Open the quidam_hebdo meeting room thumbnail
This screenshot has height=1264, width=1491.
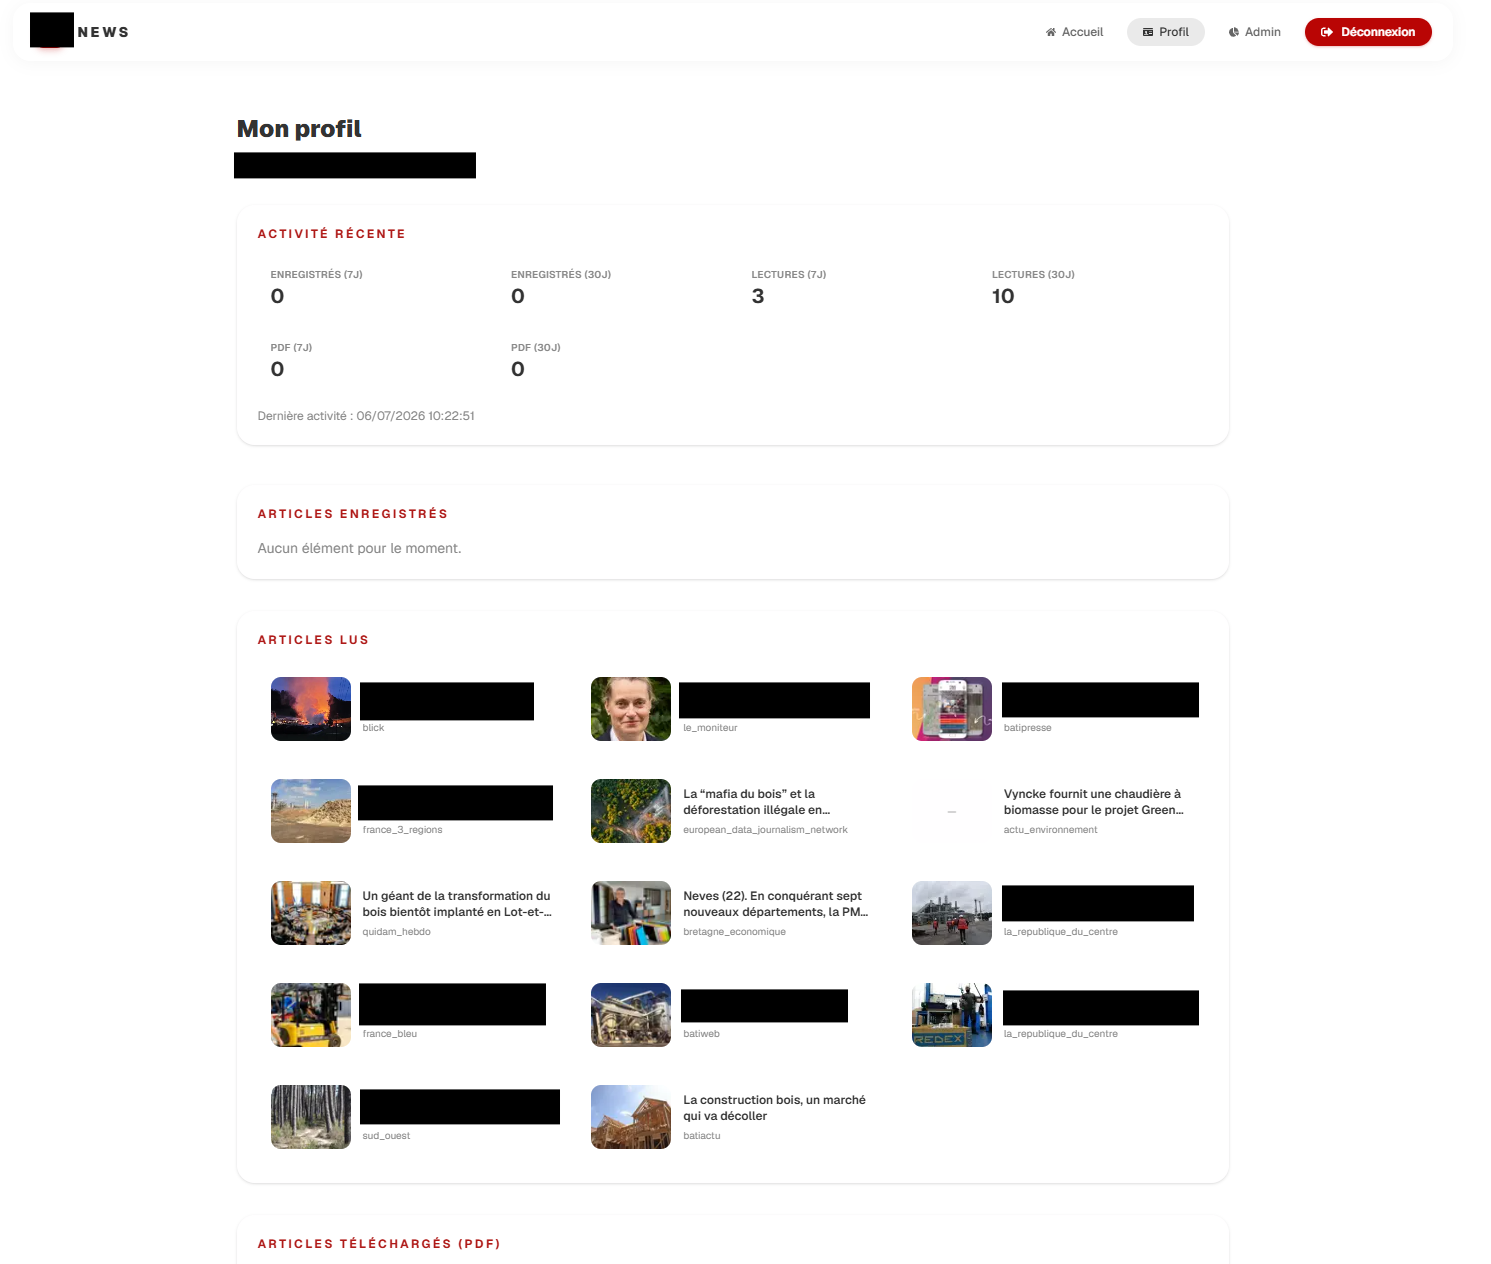(311, 913)
